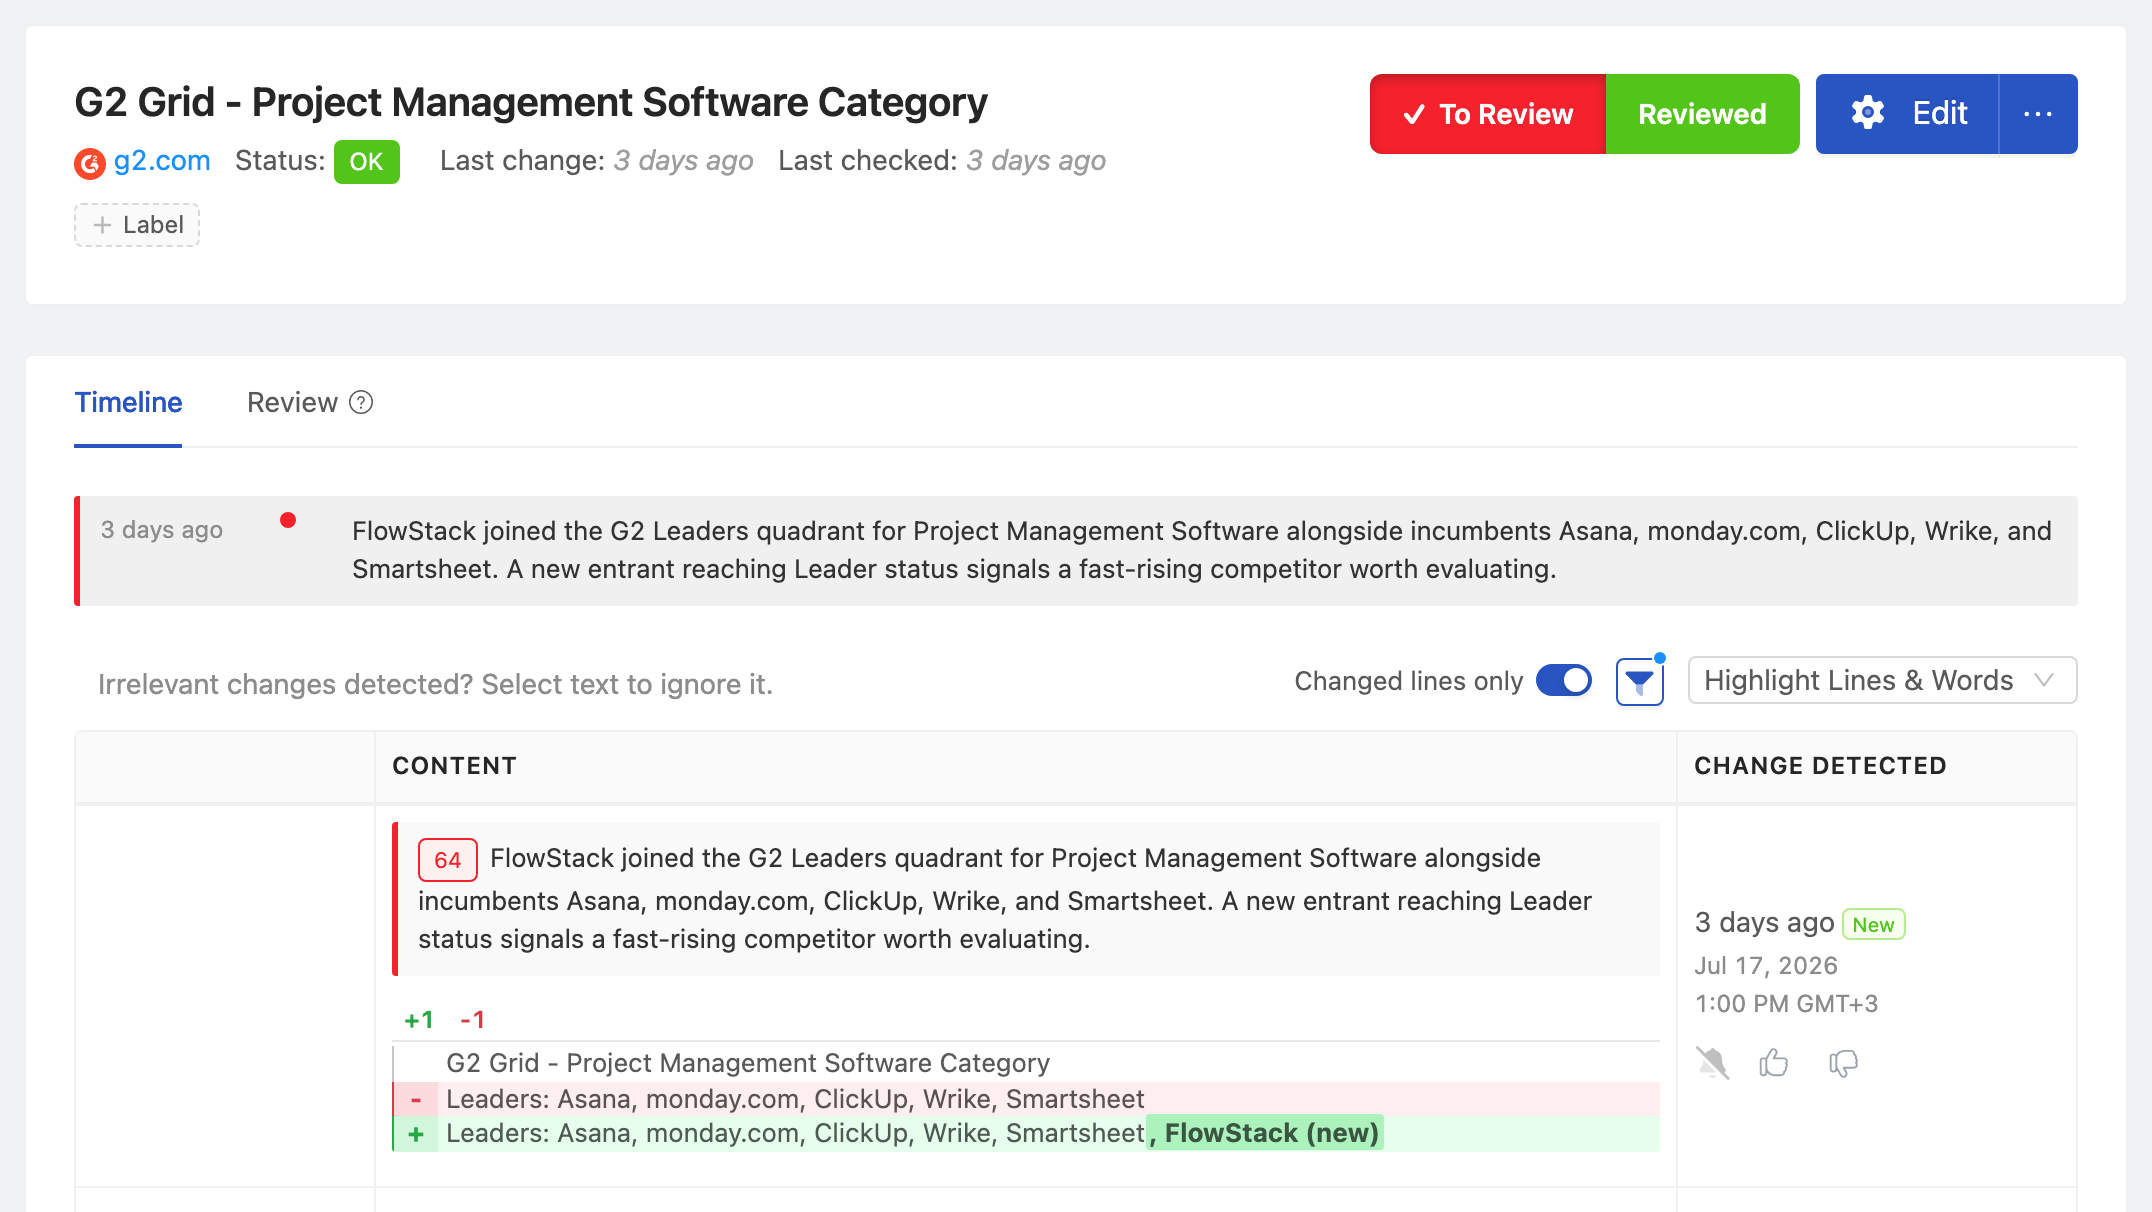Select the removed Leaders line in red
The image size is (2152, 1212).
tap(1026, 1099)
